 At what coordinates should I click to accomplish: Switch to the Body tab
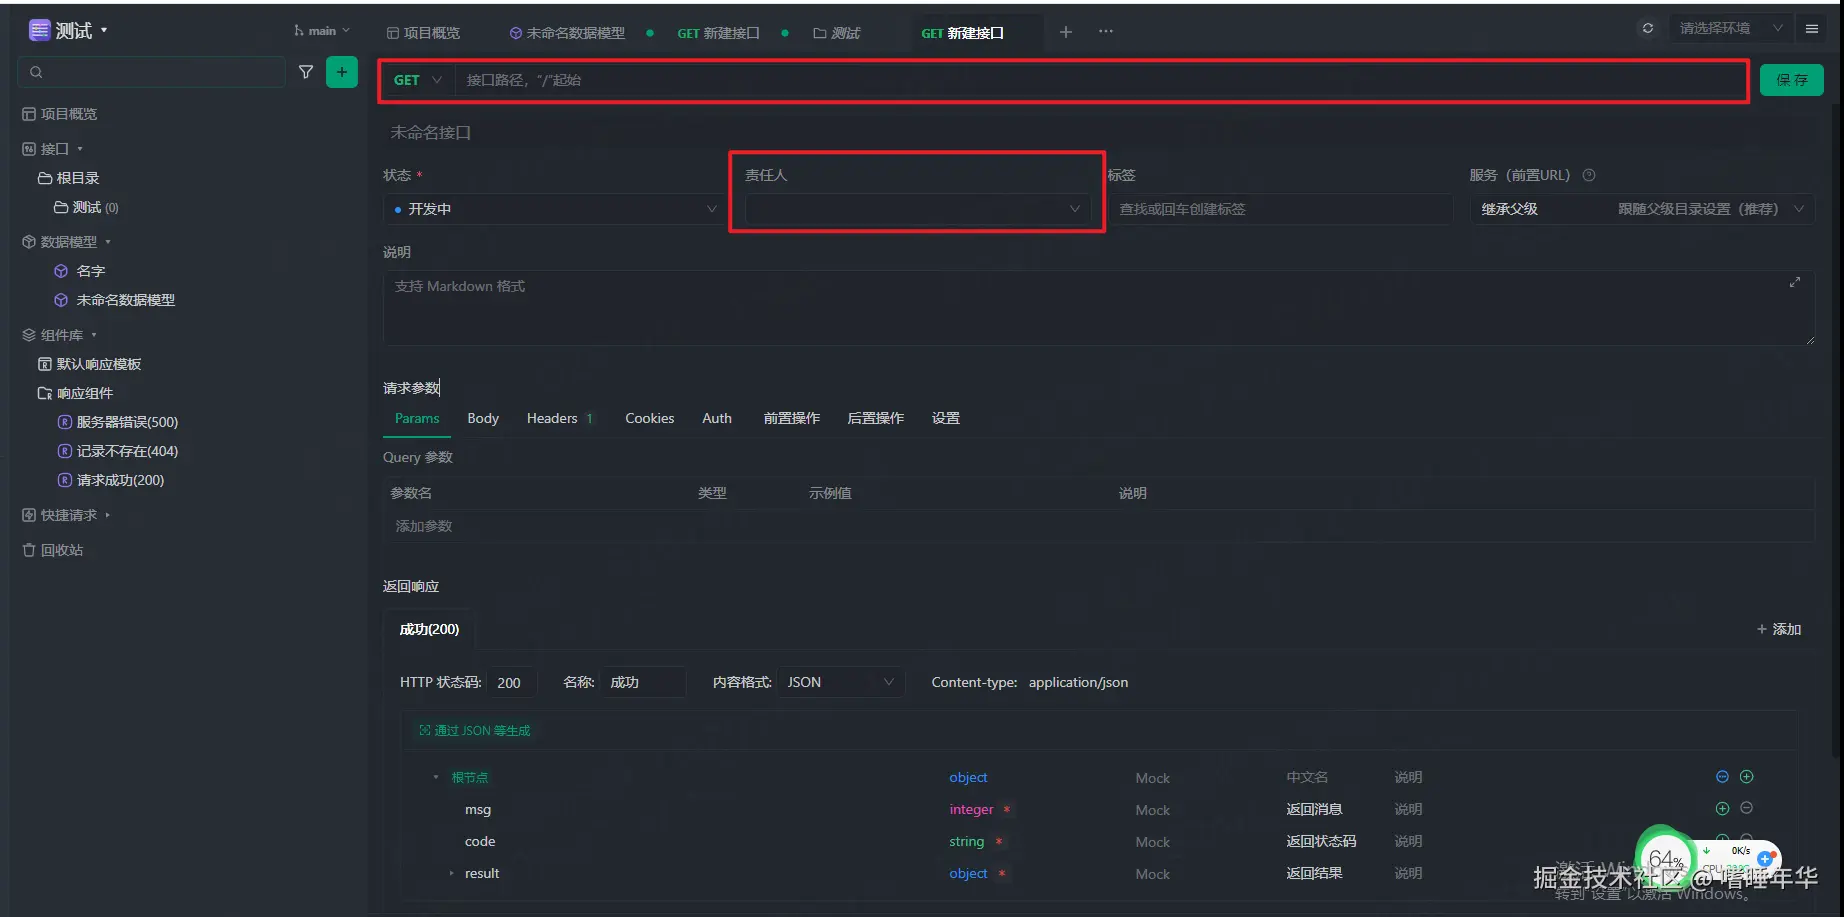tap(483, 418)
